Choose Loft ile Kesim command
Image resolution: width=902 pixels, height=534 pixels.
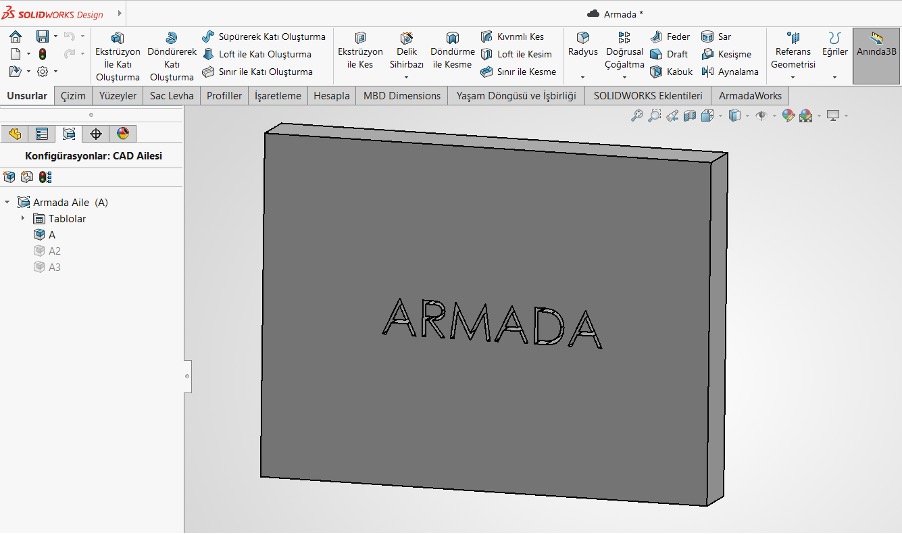tap(516, 54)
